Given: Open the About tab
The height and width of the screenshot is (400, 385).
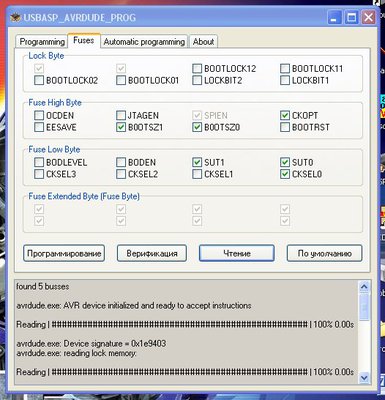Looking at the screenshot, I should (203, 42).
